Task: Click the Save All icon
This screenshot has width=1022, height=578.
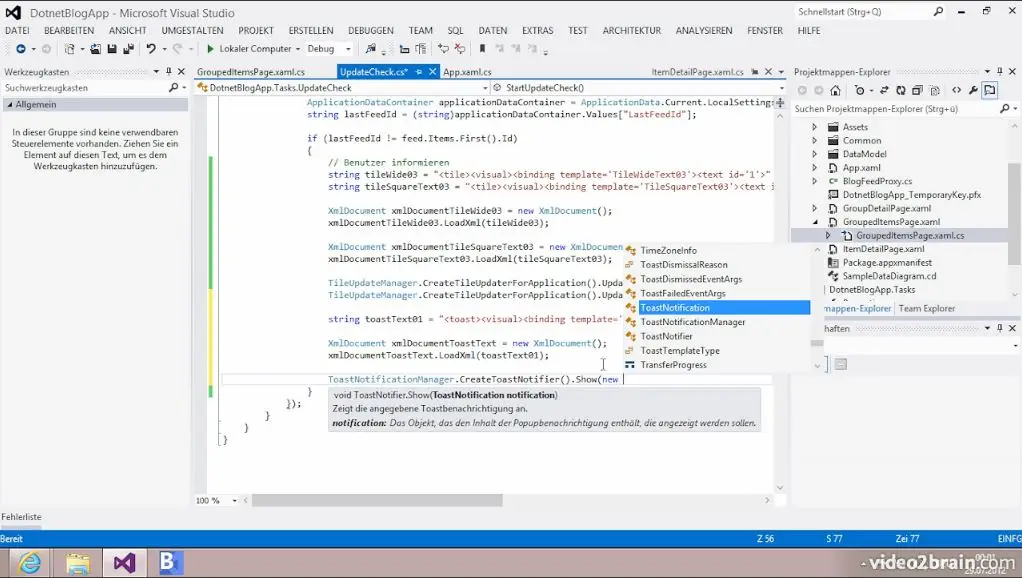Action: 128,49
